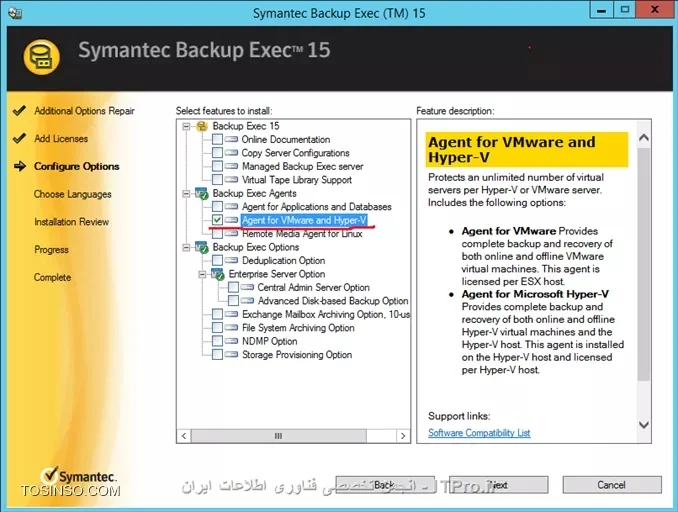
Task: Click the Enterprise Server Option group icon
Action: tap(217, 274)
